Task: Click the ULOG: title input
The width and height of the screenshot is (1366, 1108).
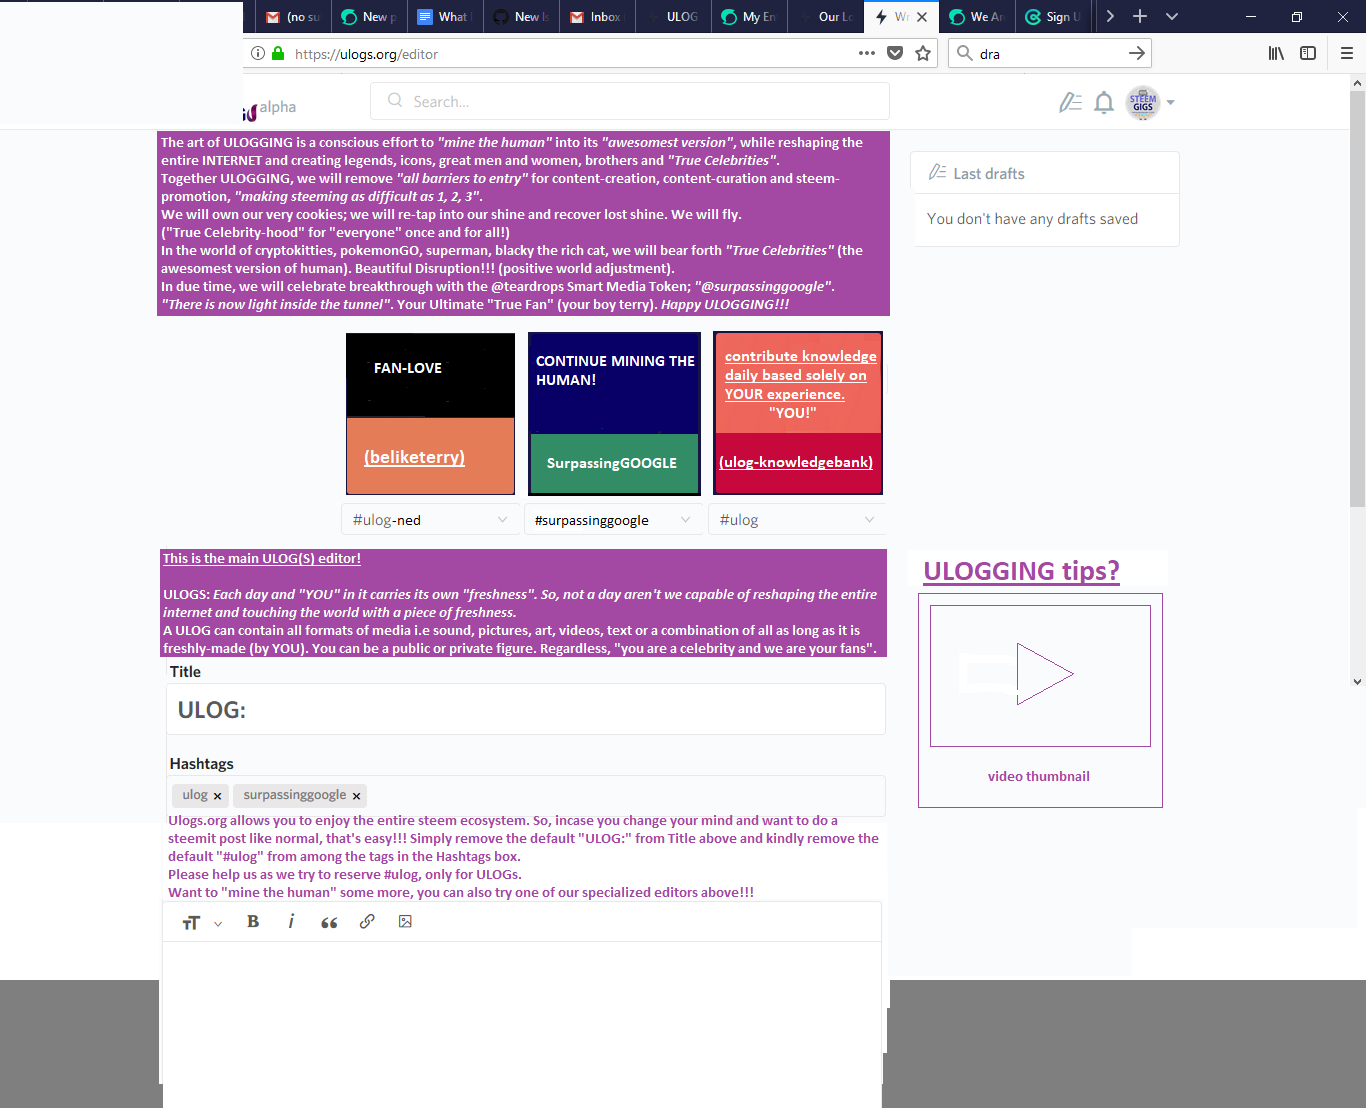Action: pyautogui.click(x=526, y=709)
